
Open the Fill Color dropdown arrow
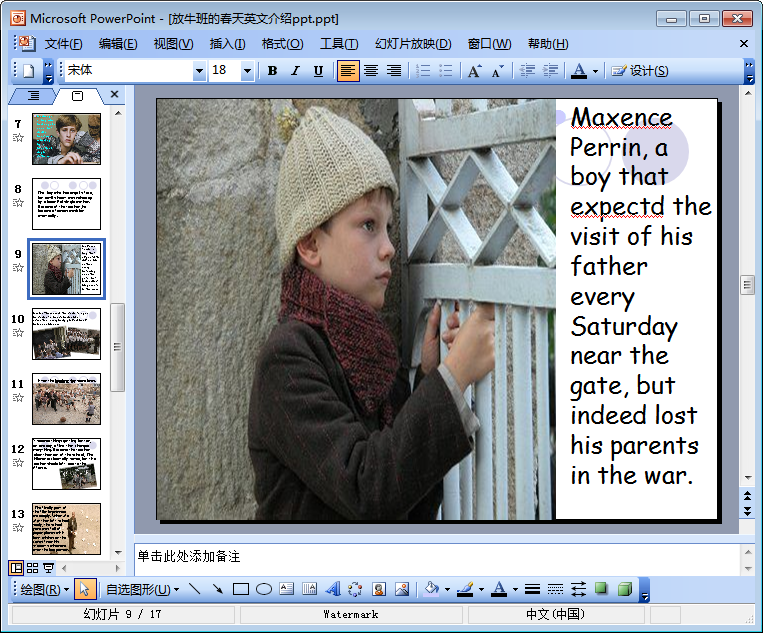click(x=447, y=589)
